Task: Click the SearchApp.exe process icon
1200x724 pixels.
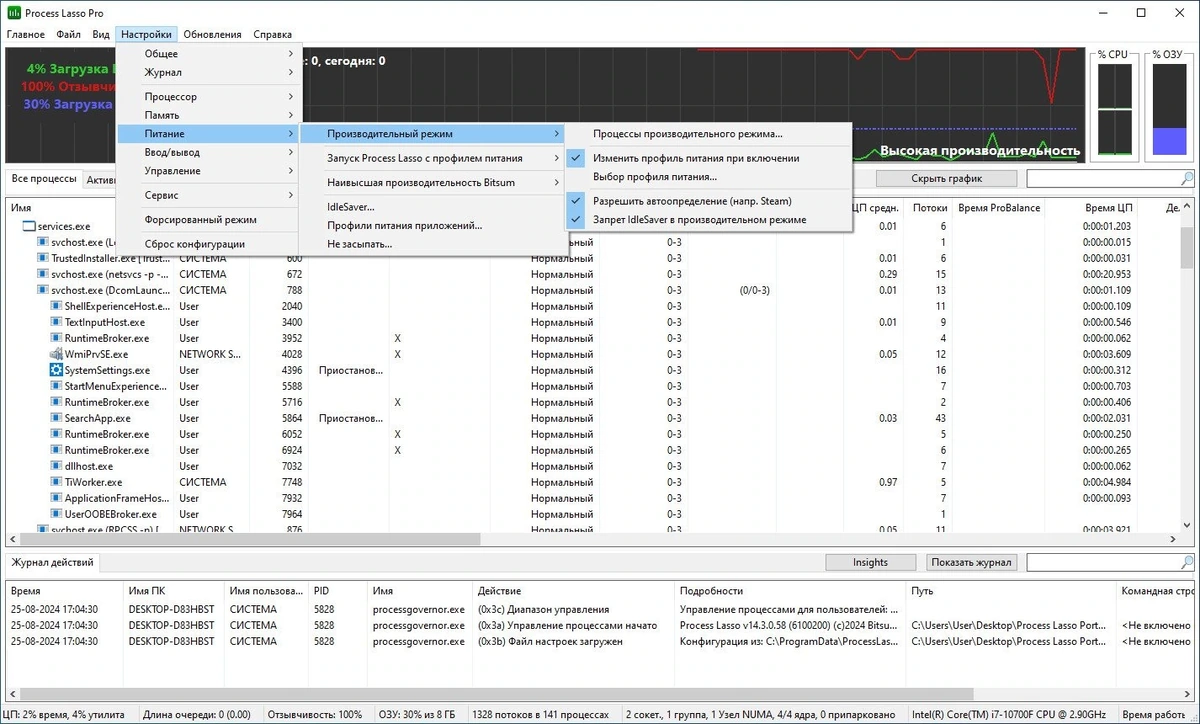Action: pyautogui.click(x=57, y=418)
